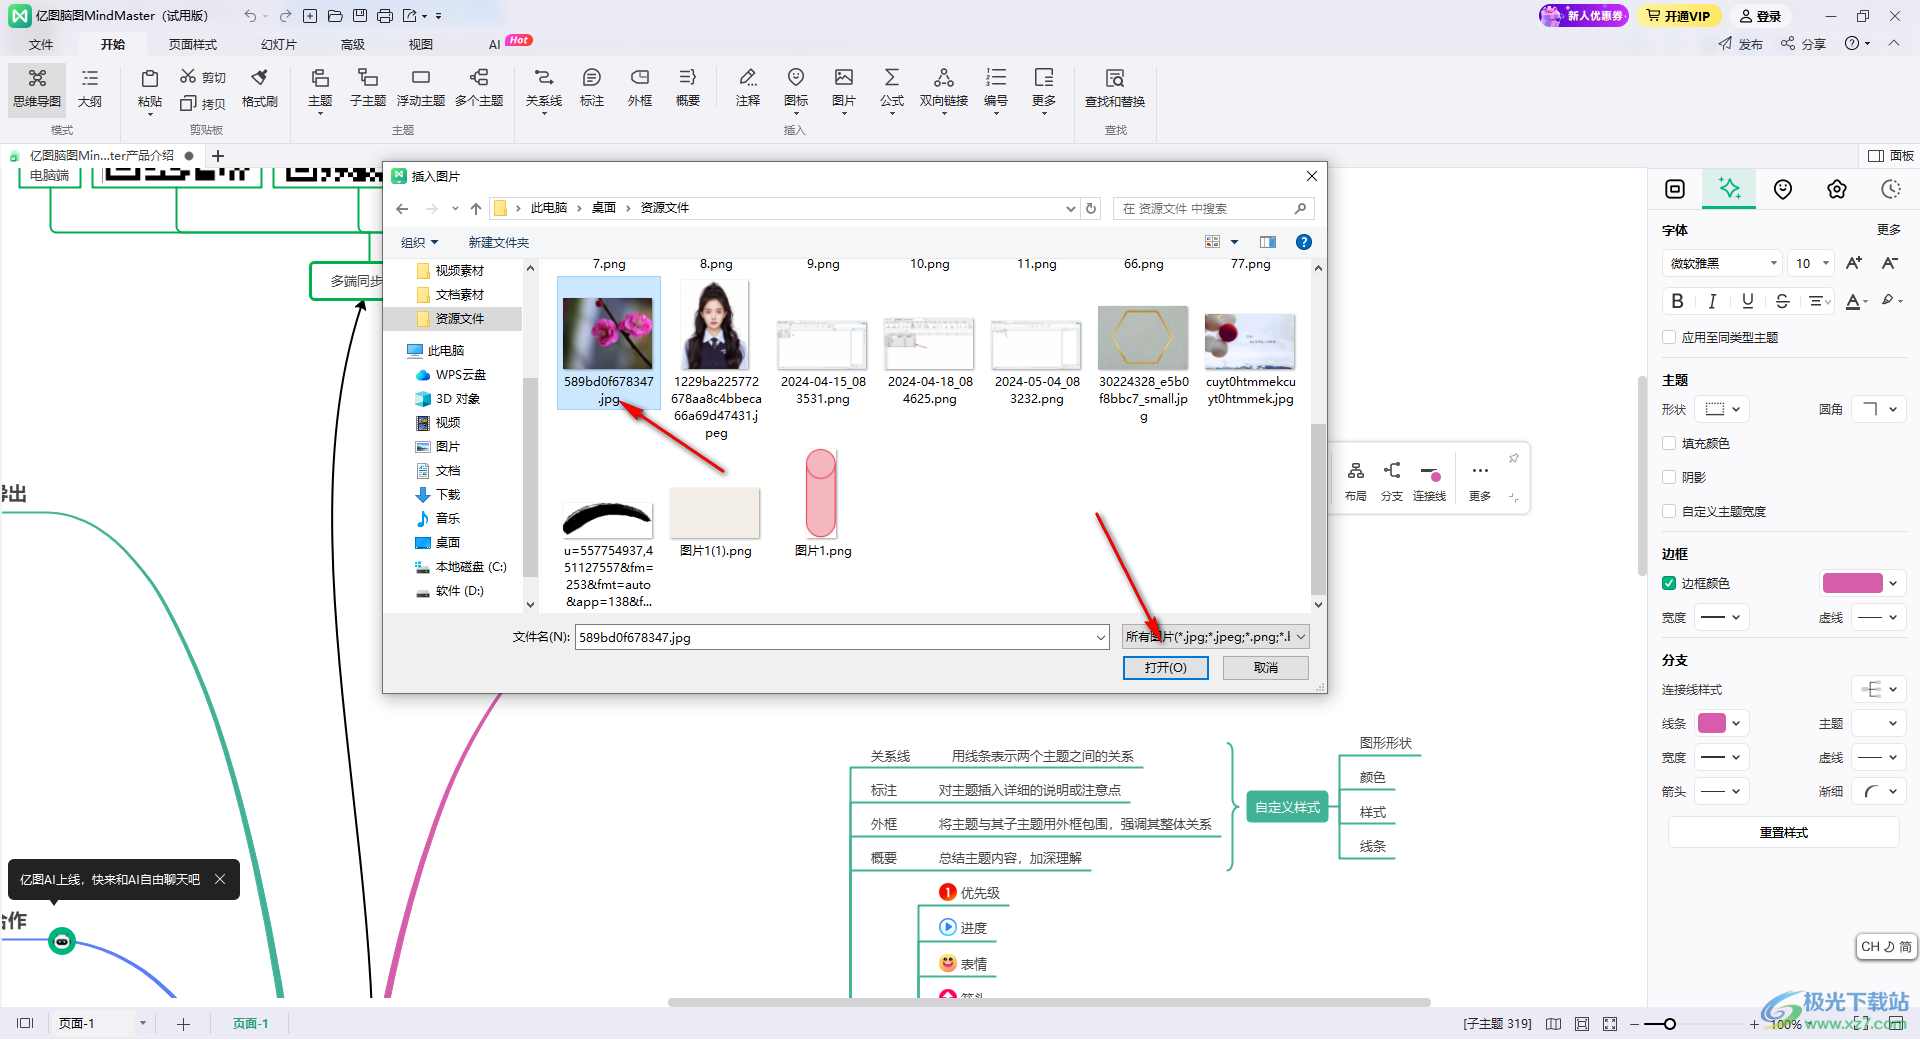Insert a 子主题 subtopic
The width and height of the screenshot is (1920, 1040).
(368, 88)
